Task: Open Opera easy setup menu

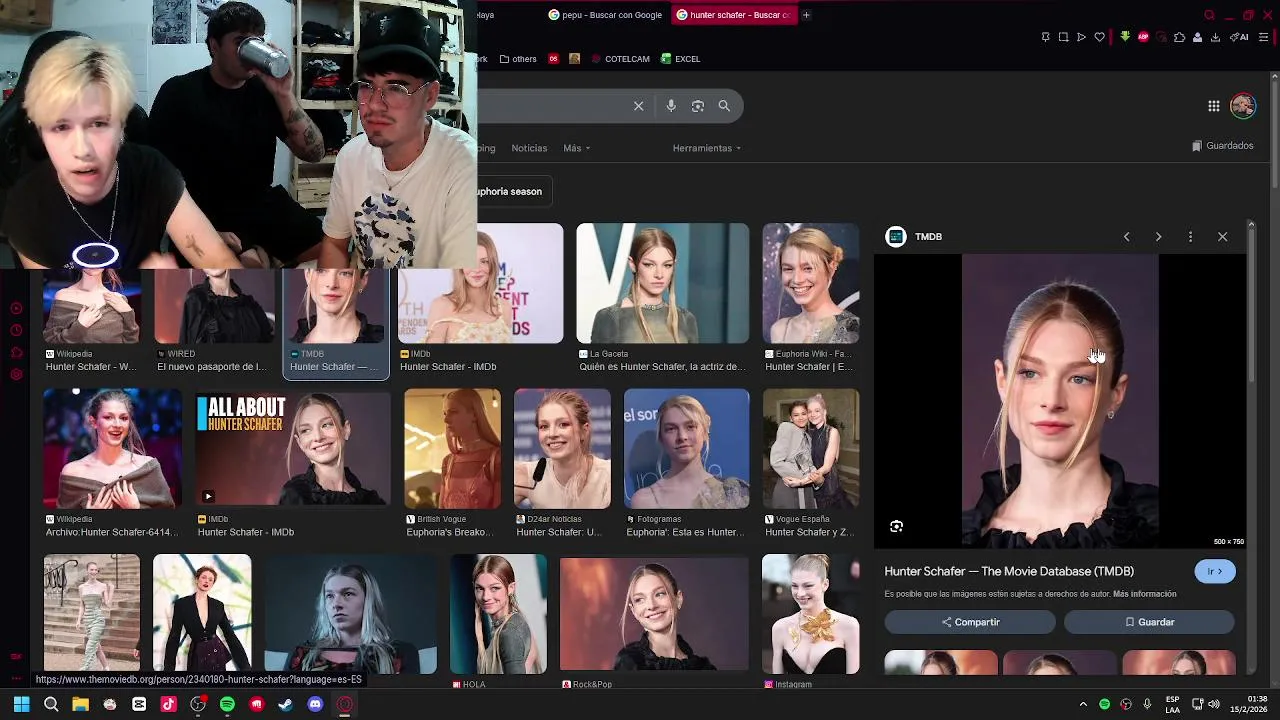Action: pos(1263,37)
